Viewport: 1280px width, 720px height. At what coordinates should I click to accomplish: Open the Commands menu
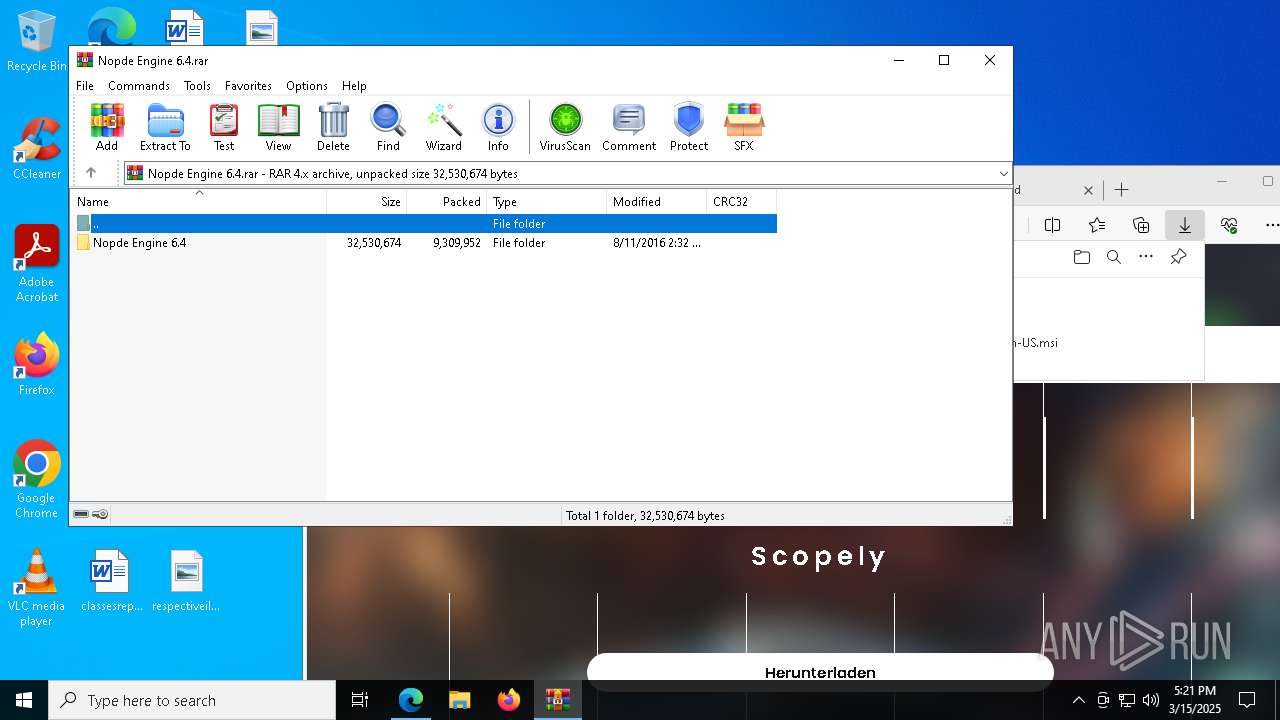(139, 86)
